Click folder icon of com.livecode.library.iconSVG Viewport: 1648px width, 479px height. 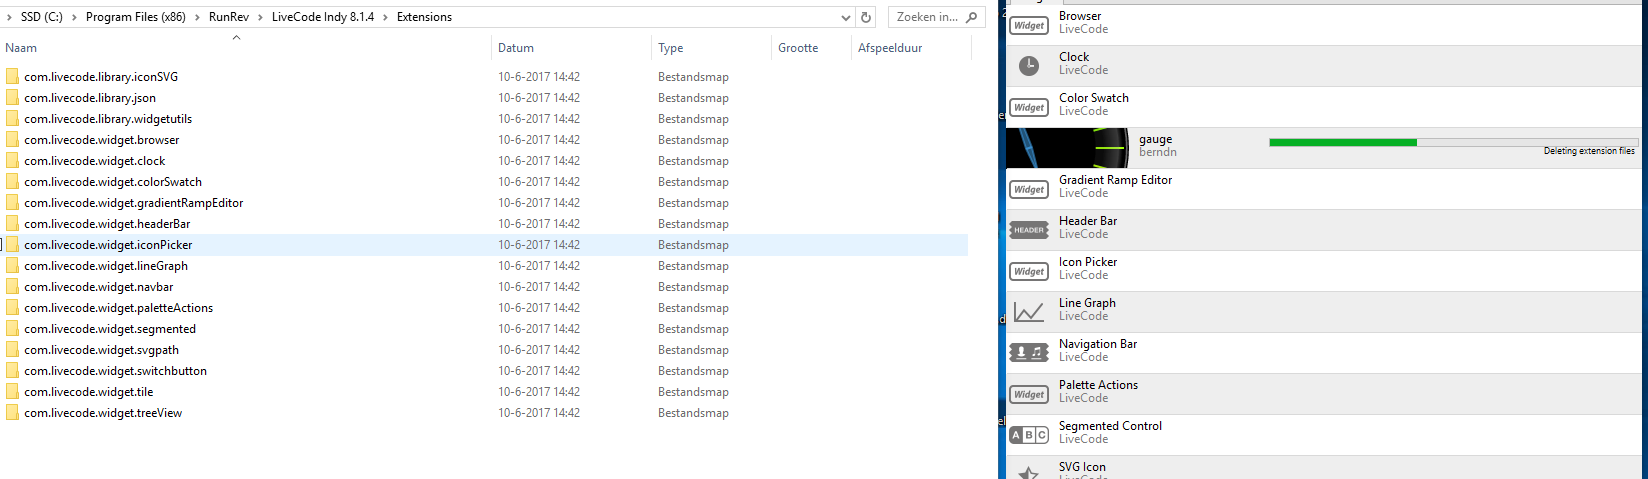click(x=12, y=76)
